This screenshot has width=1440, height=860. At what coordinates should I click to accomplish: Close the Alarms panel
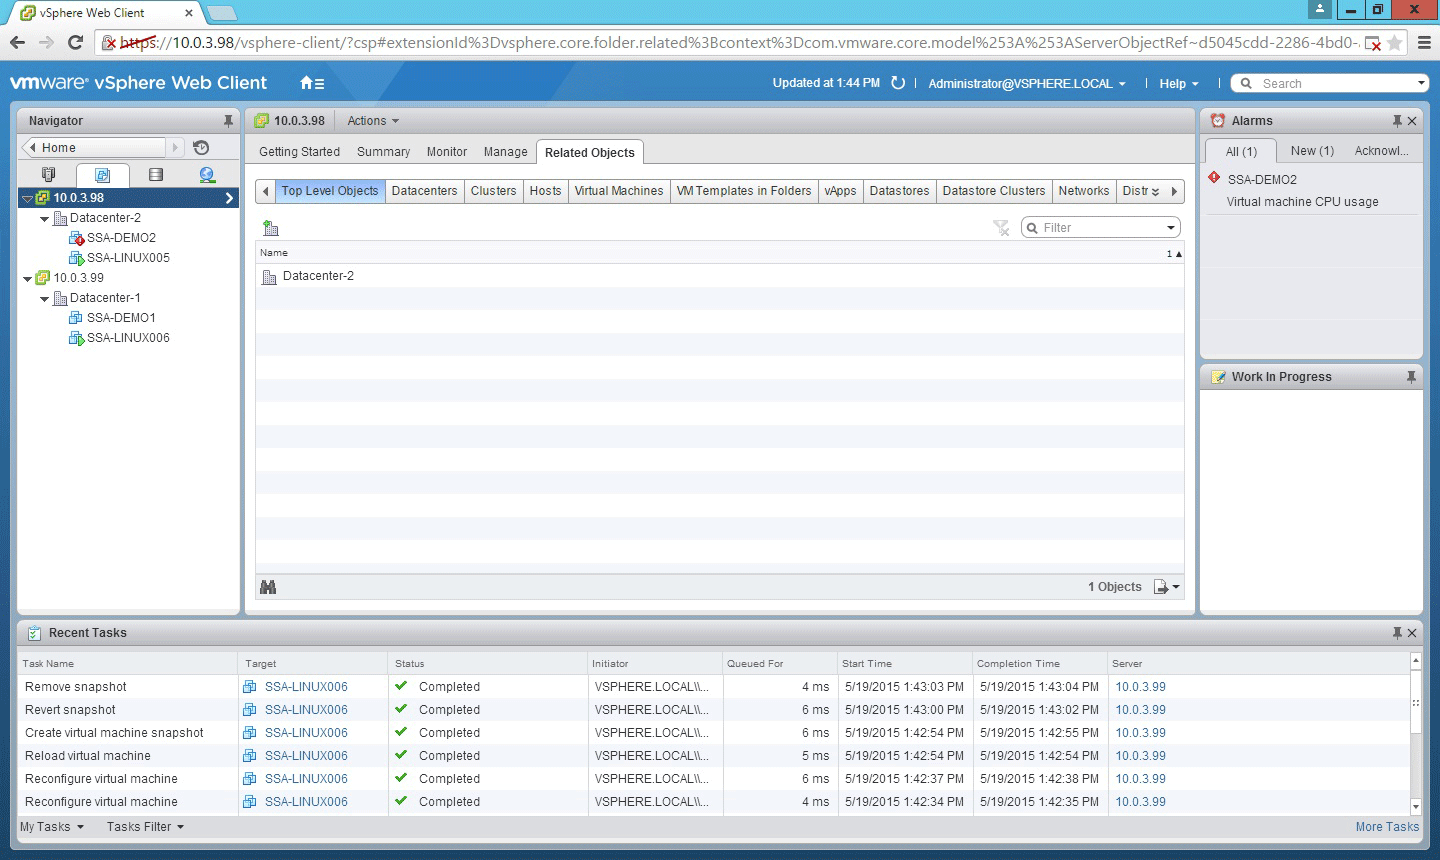tap(1412, 121)
